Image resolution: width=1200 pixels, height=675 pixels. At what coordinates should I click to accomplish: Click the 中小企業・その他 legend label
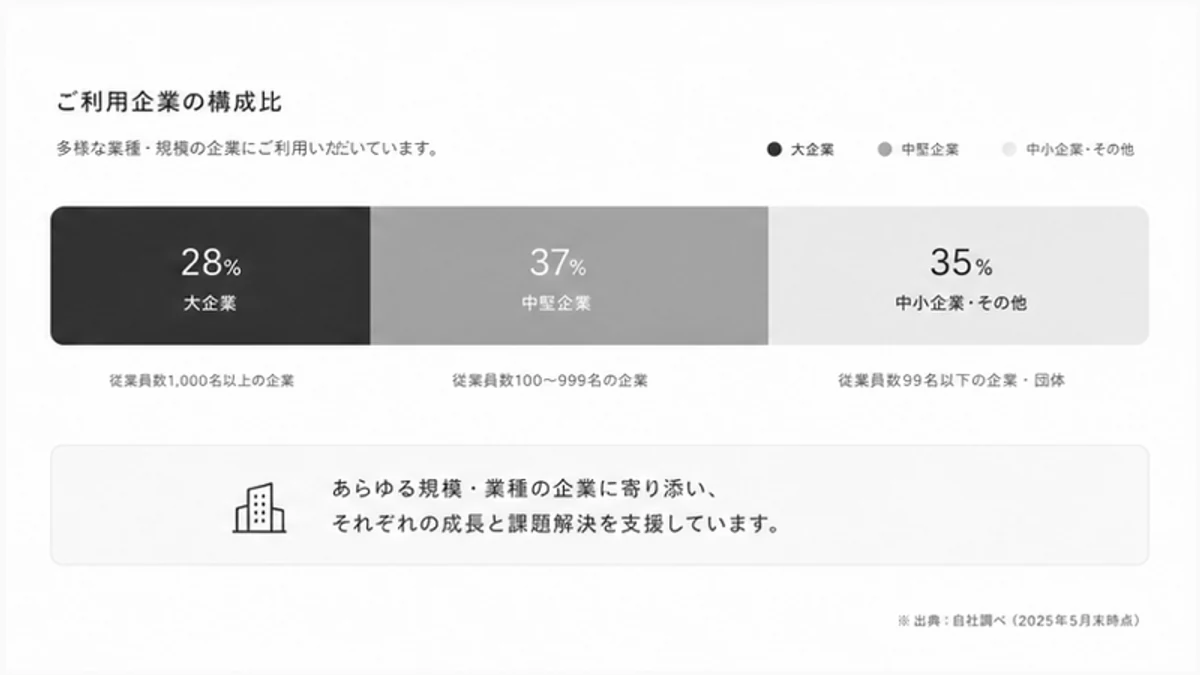1080,150
